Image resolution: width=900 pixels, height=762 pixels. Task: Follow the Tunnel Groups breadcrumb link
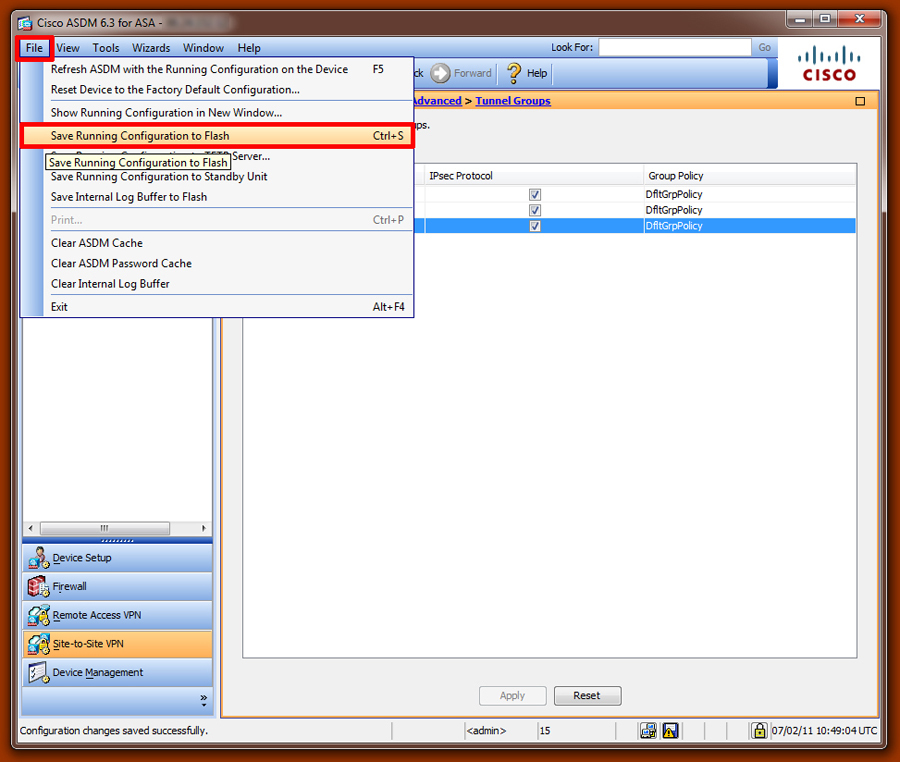(x=513, y=101)
